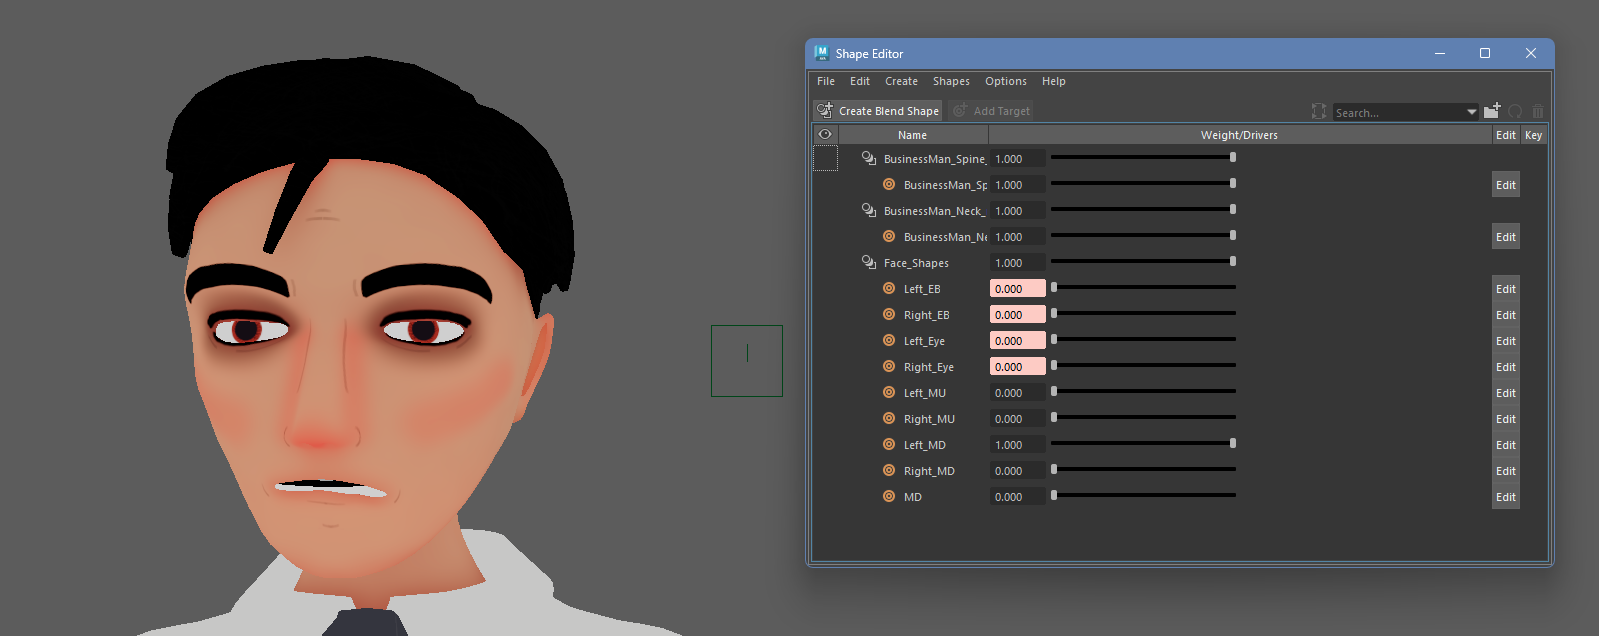
Task: Click the BusinessMan_Neck blend shape group icon
Action: point(869,210)
